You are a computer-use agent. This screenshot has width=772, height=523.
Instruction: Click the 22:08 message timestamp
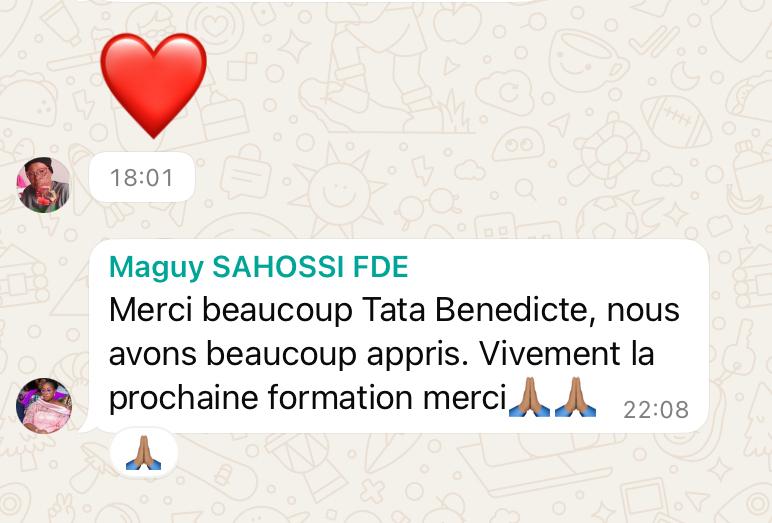point(656,410)
